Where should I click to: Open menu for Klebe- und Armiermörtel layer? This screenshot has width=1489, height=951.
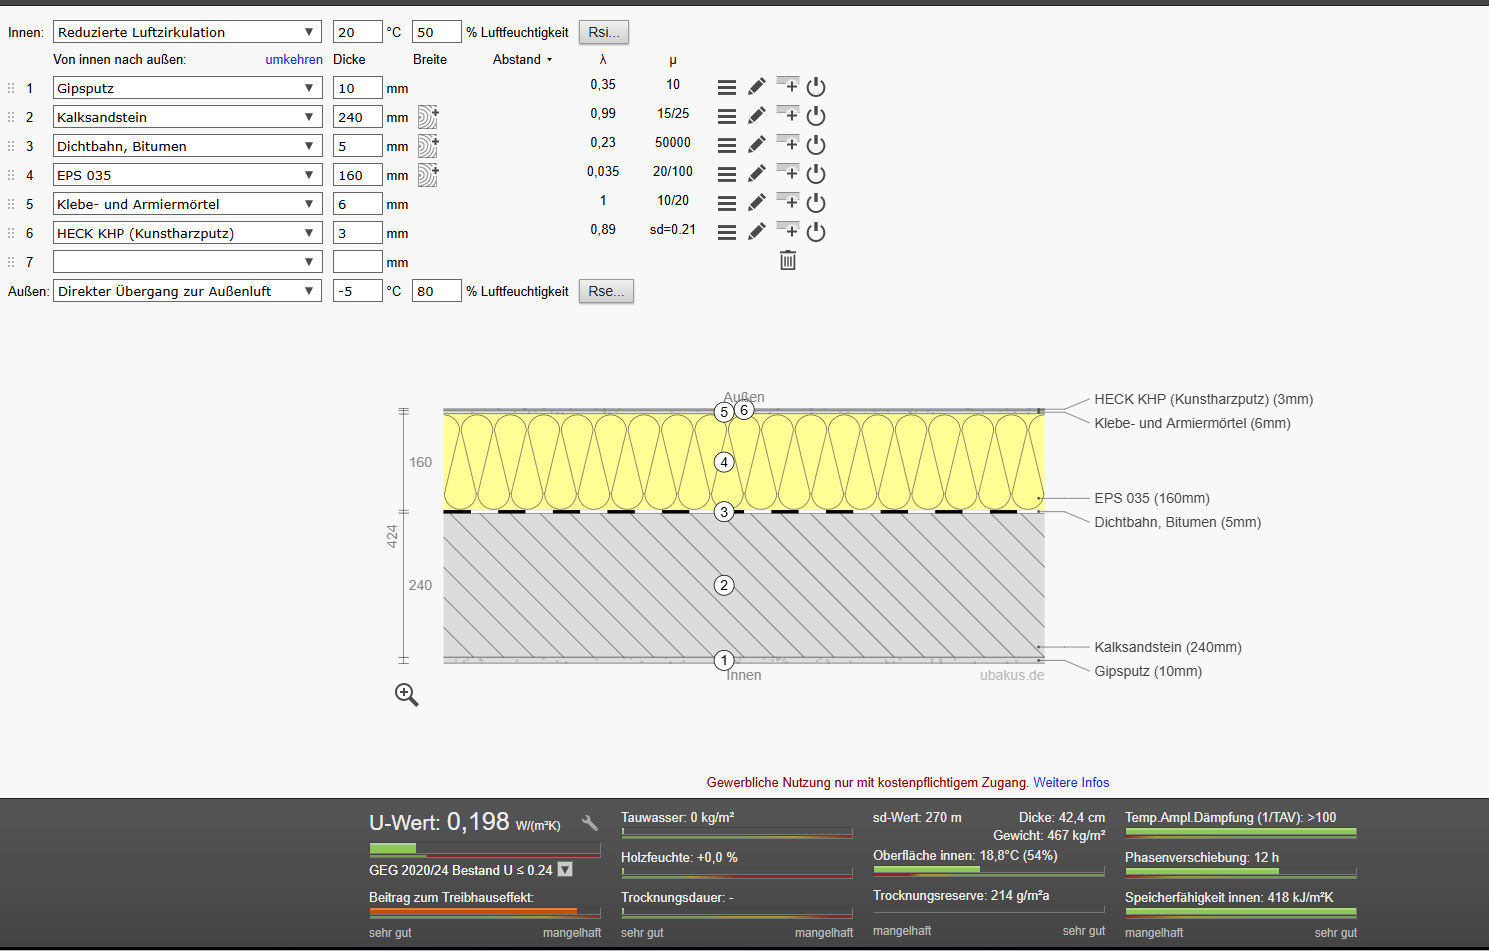click(x=727, y=203)
